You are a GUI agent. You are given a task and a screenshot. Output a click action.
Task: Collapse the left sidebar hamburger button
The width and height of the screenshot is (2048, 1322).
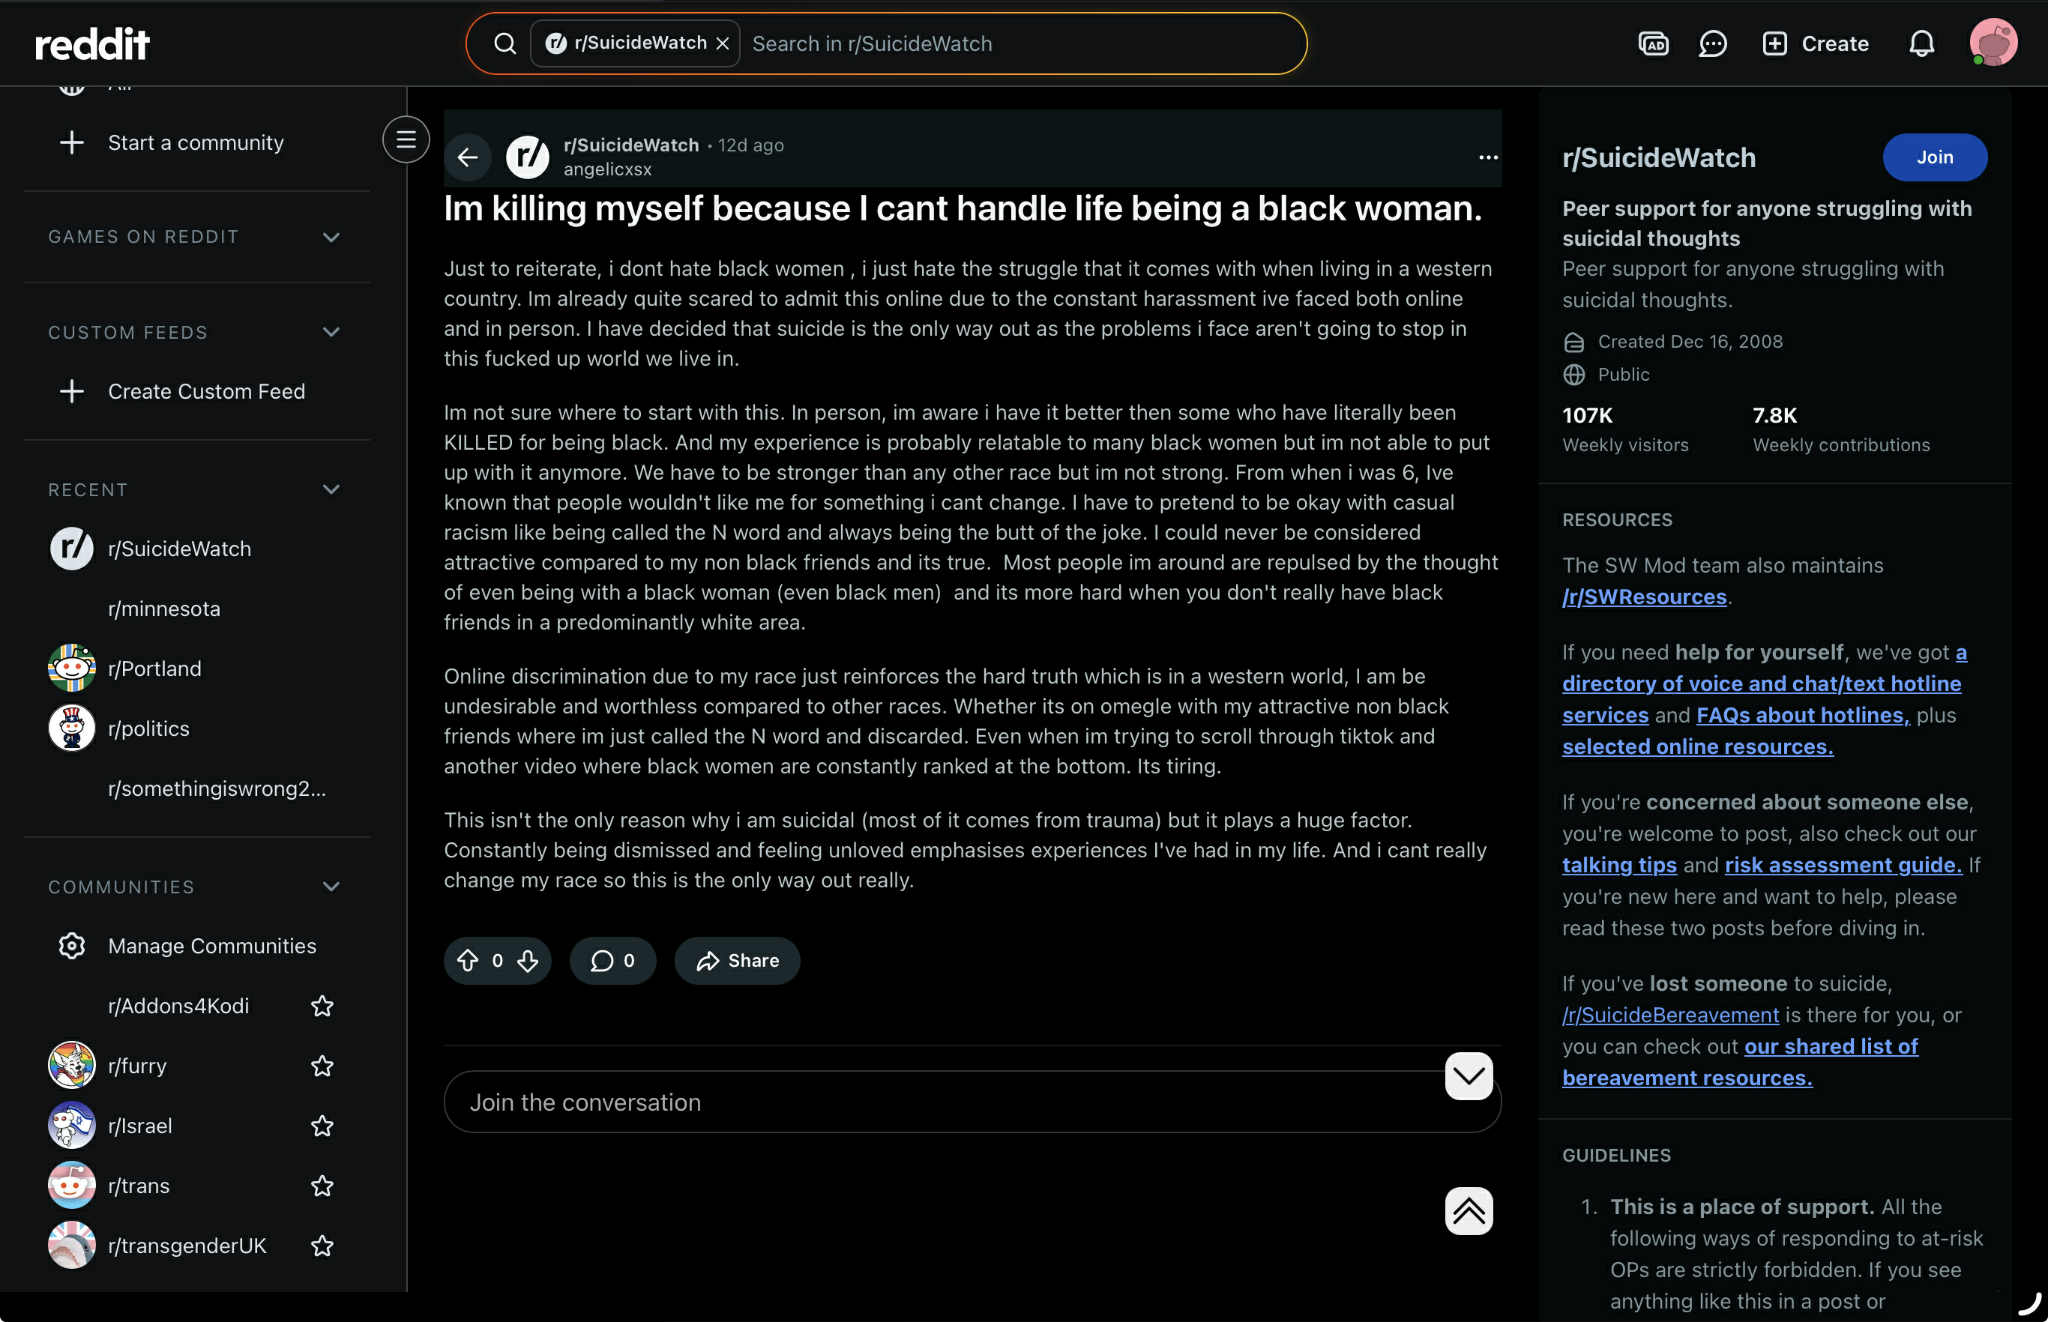(405, 140)
